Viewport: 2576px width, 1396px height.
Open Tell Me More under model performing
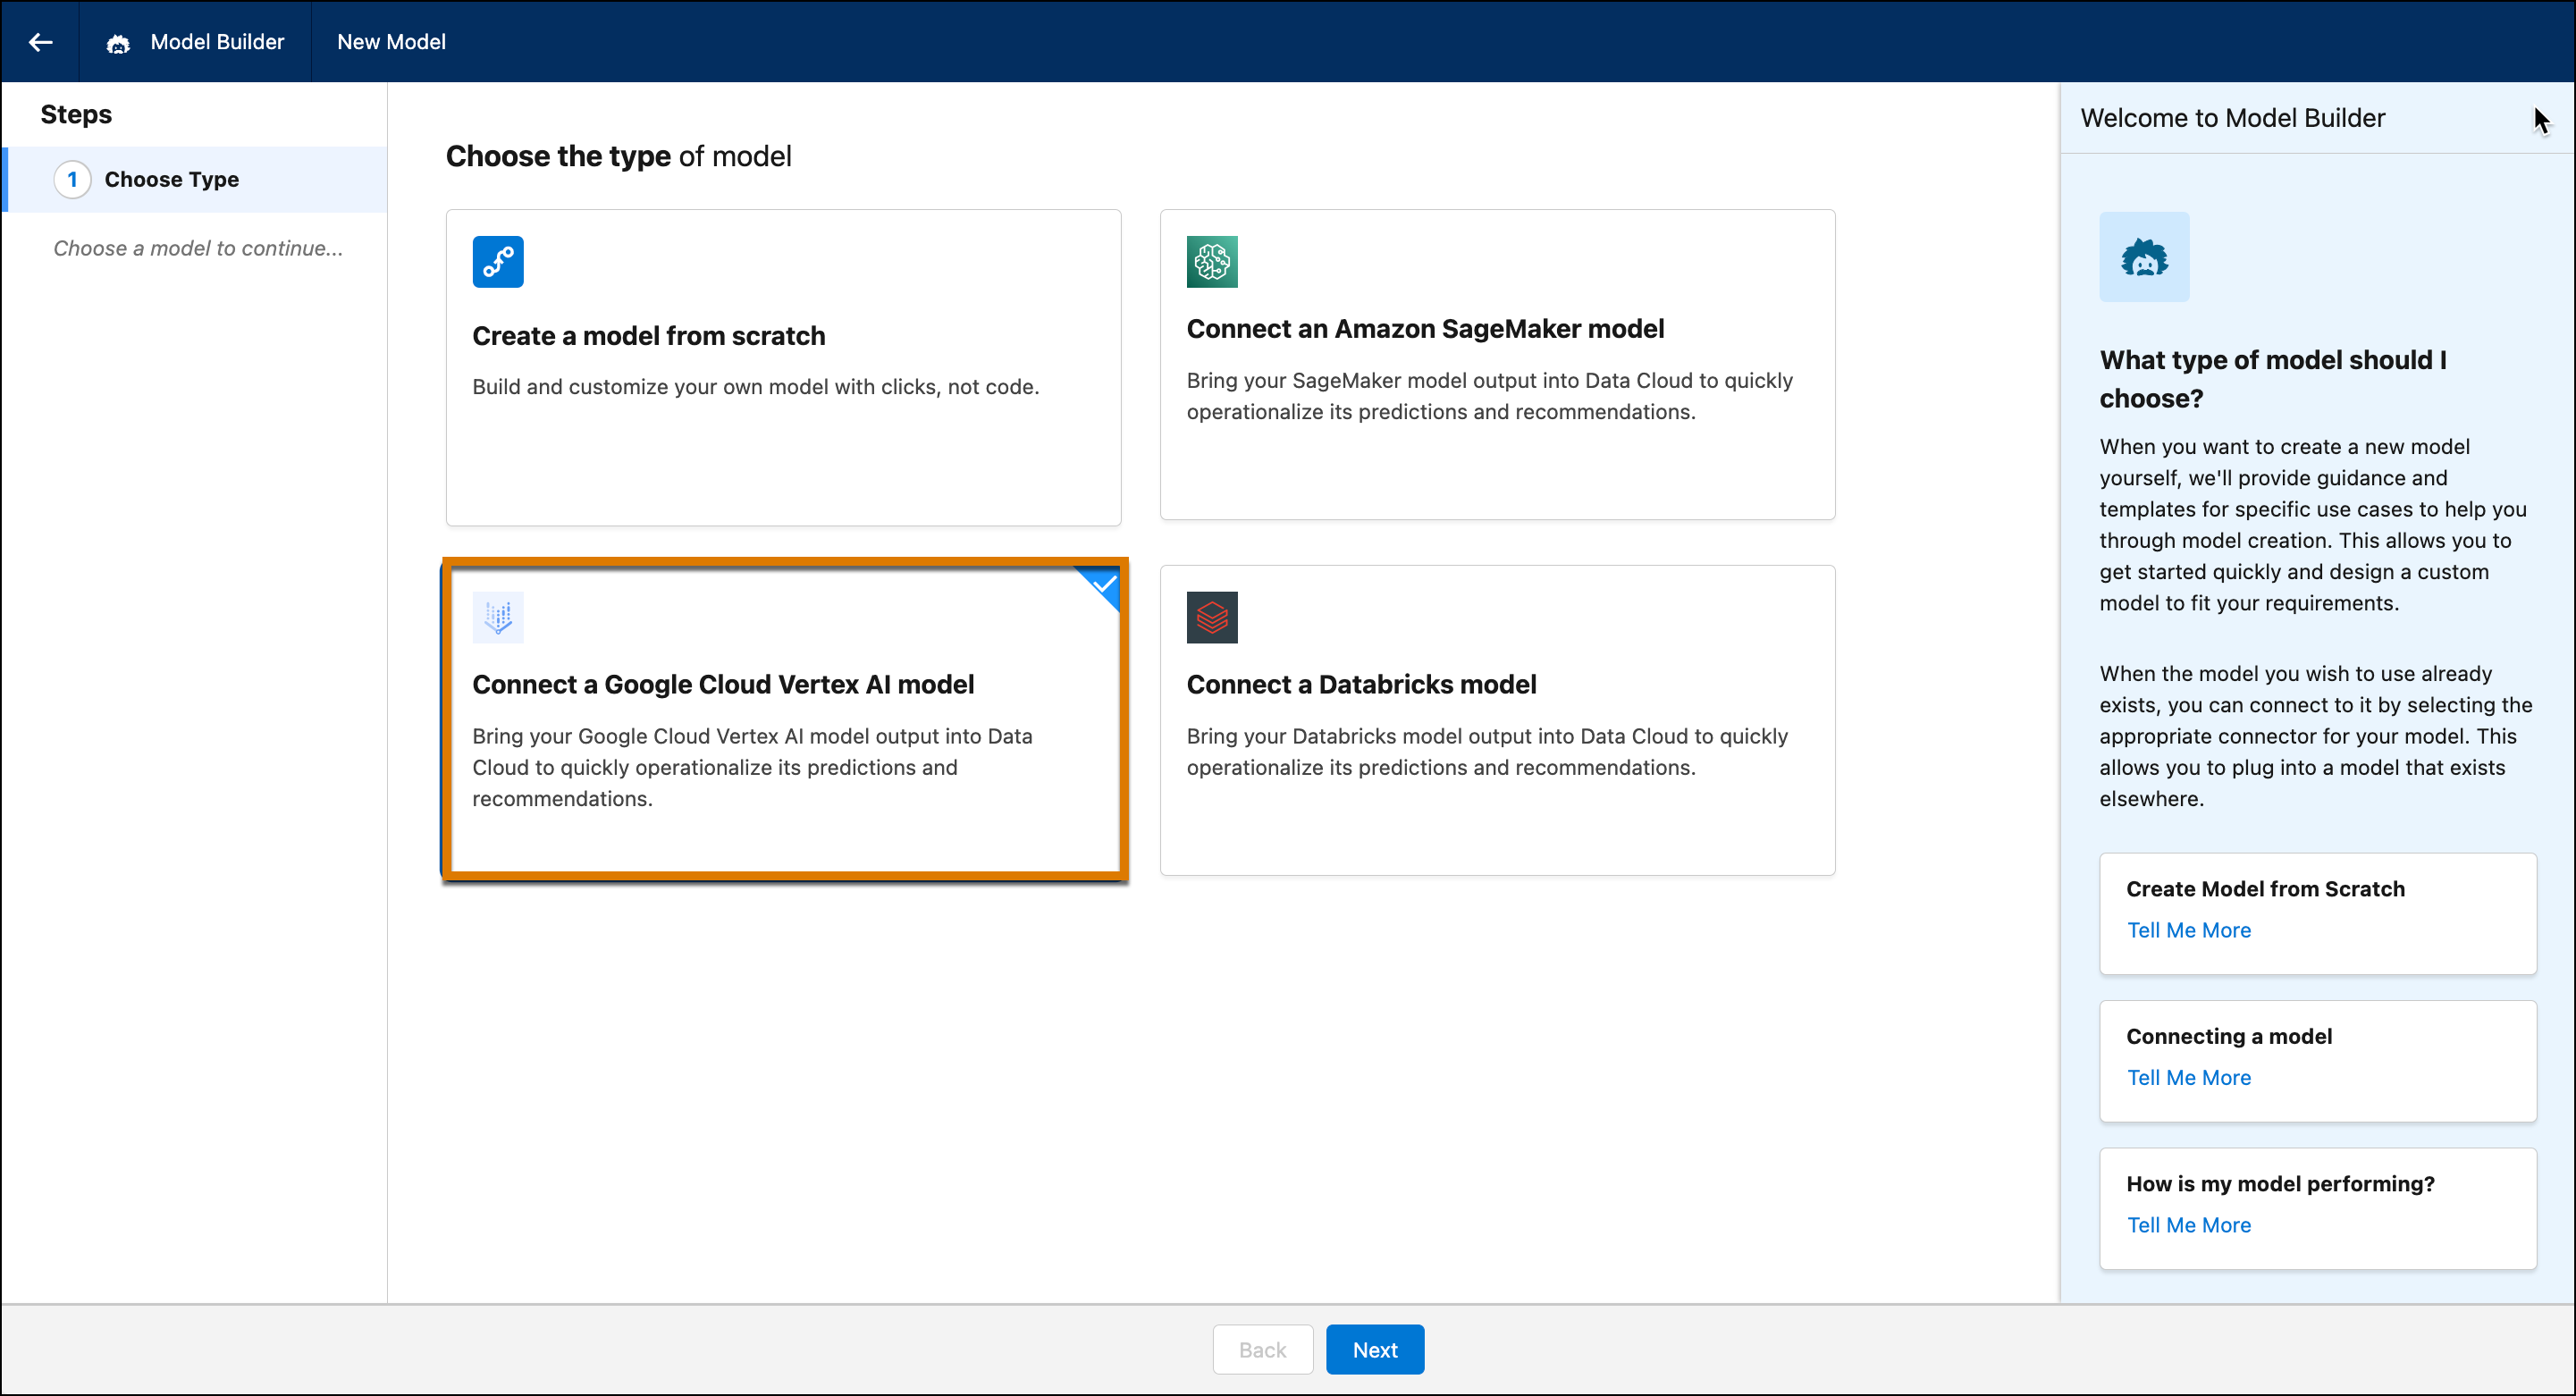(x=2189, y=1225)
